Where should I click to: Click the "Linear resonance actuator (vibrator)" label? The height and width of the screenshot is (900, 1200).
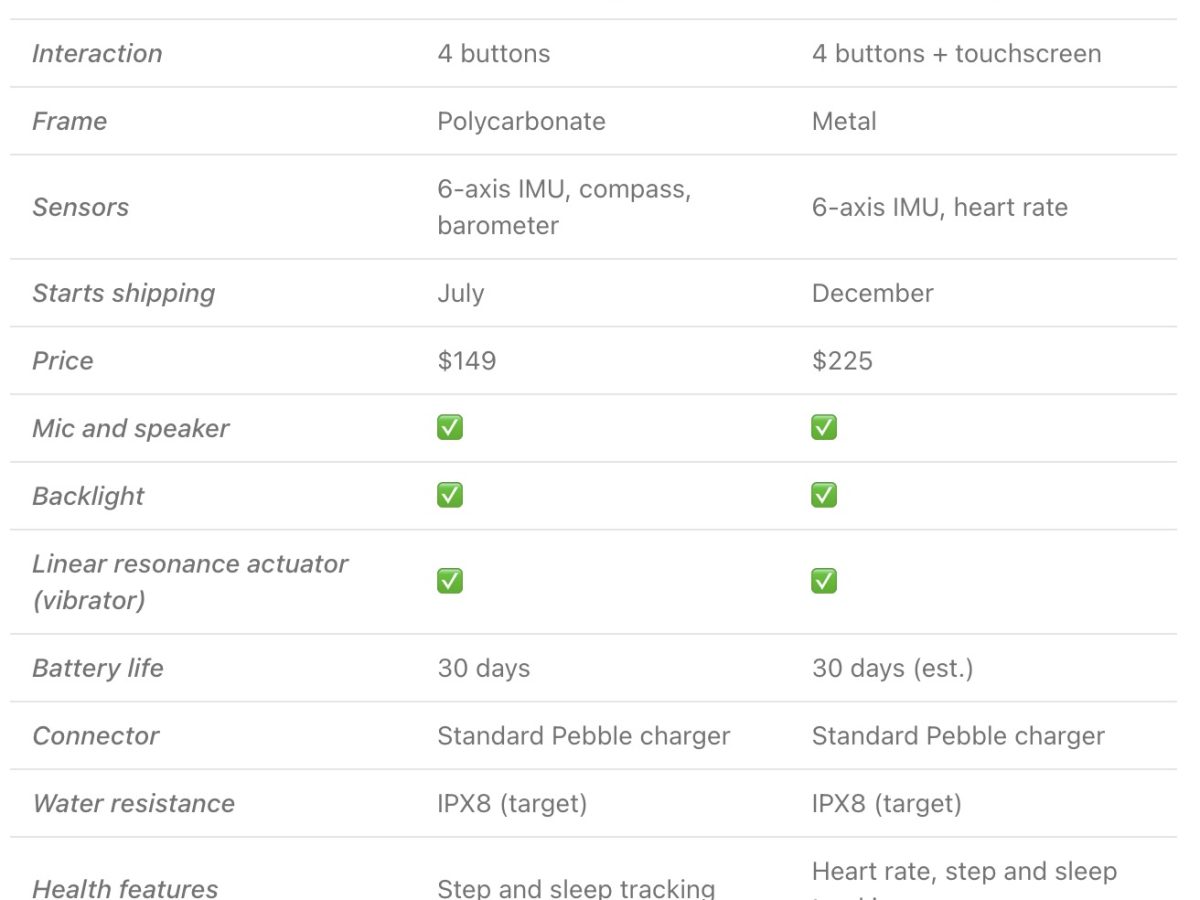click(x=190, y=582)
